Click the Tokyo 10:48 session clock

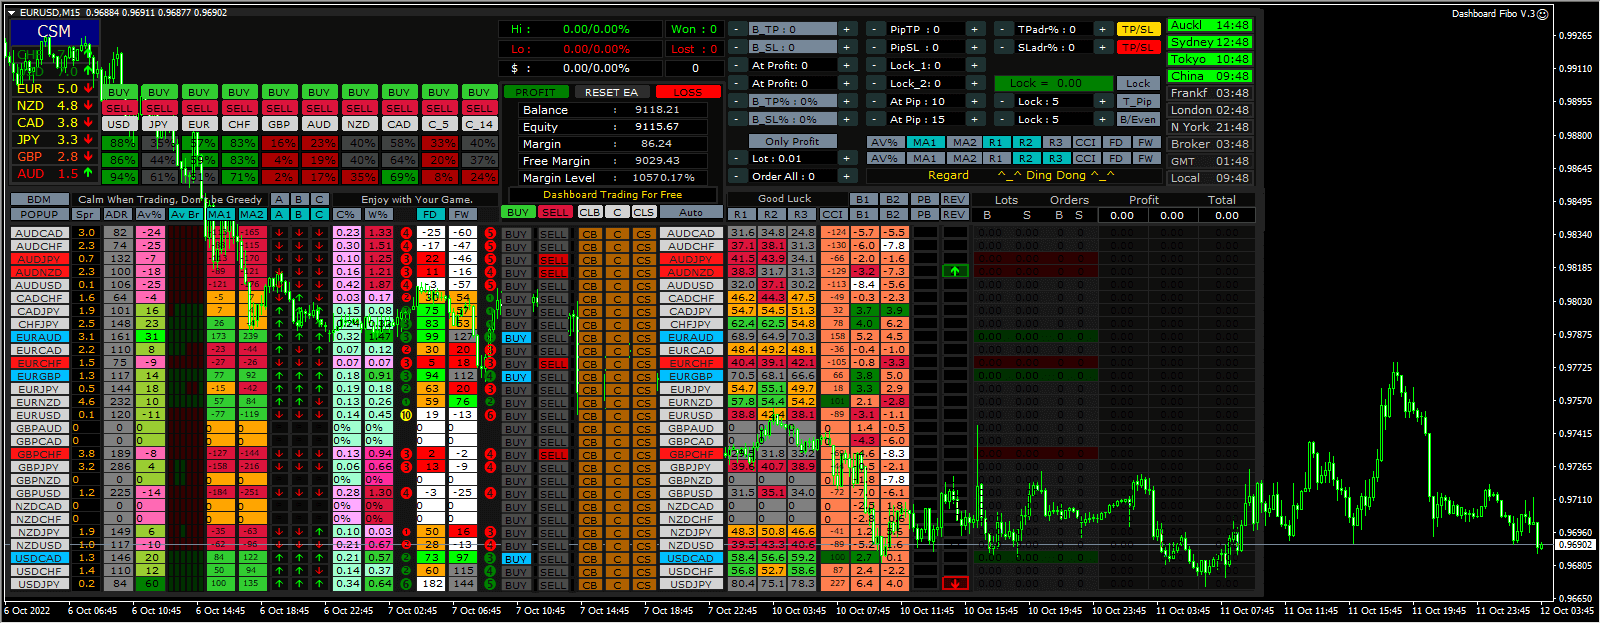pos(1209,59)
